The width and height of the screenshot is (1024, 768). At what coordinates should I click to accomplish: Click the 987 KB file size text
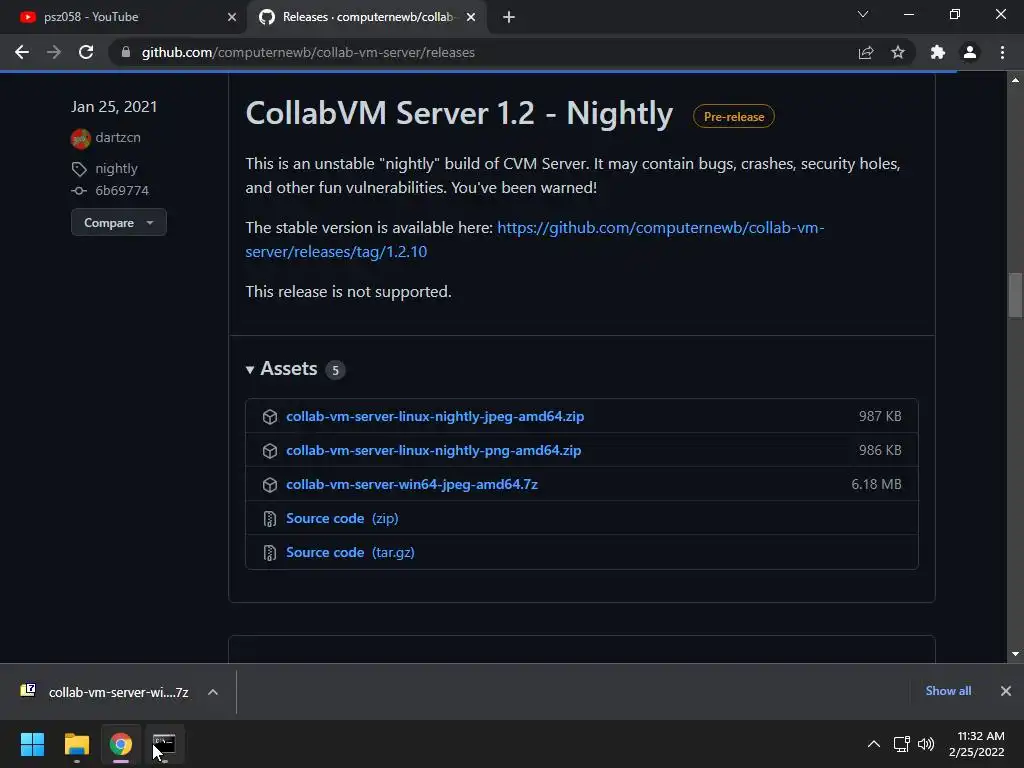(x=880, y=417)
